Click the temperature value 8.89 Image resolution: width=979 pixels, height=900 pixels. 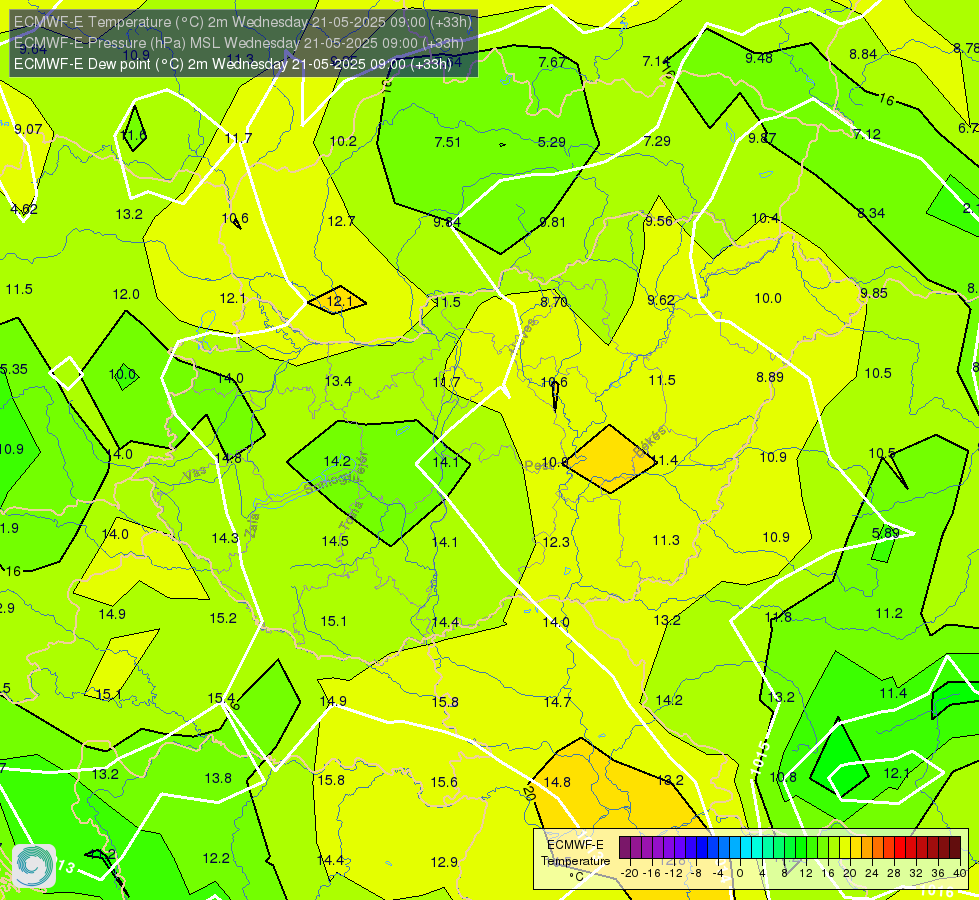(x=770, y=377)
